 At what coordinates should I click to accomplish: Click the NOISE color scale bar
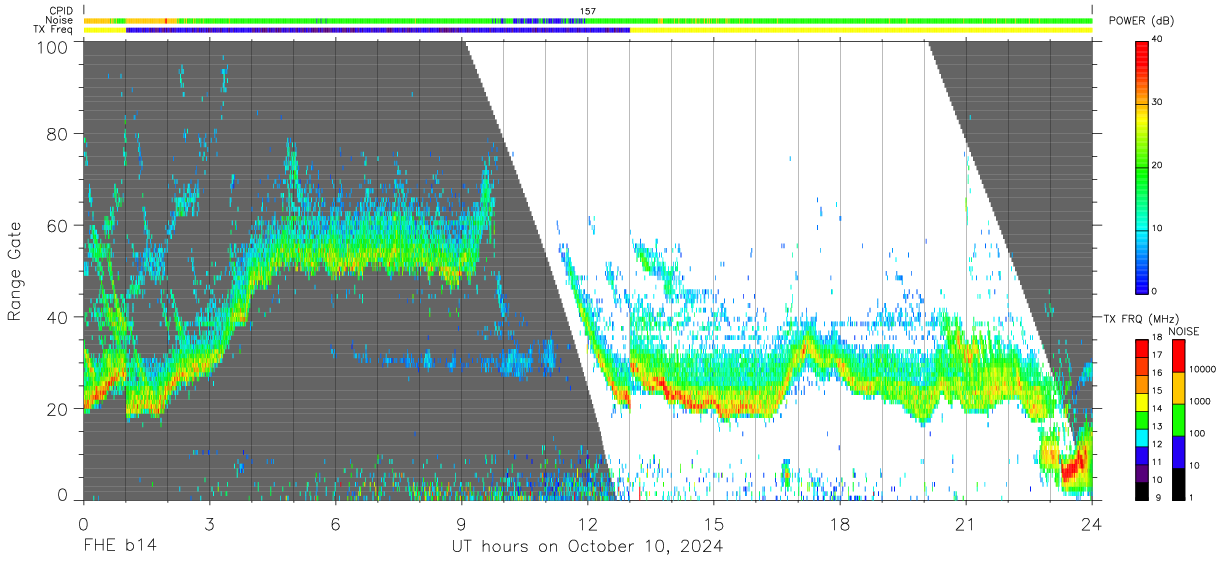tap(1178, 419)
